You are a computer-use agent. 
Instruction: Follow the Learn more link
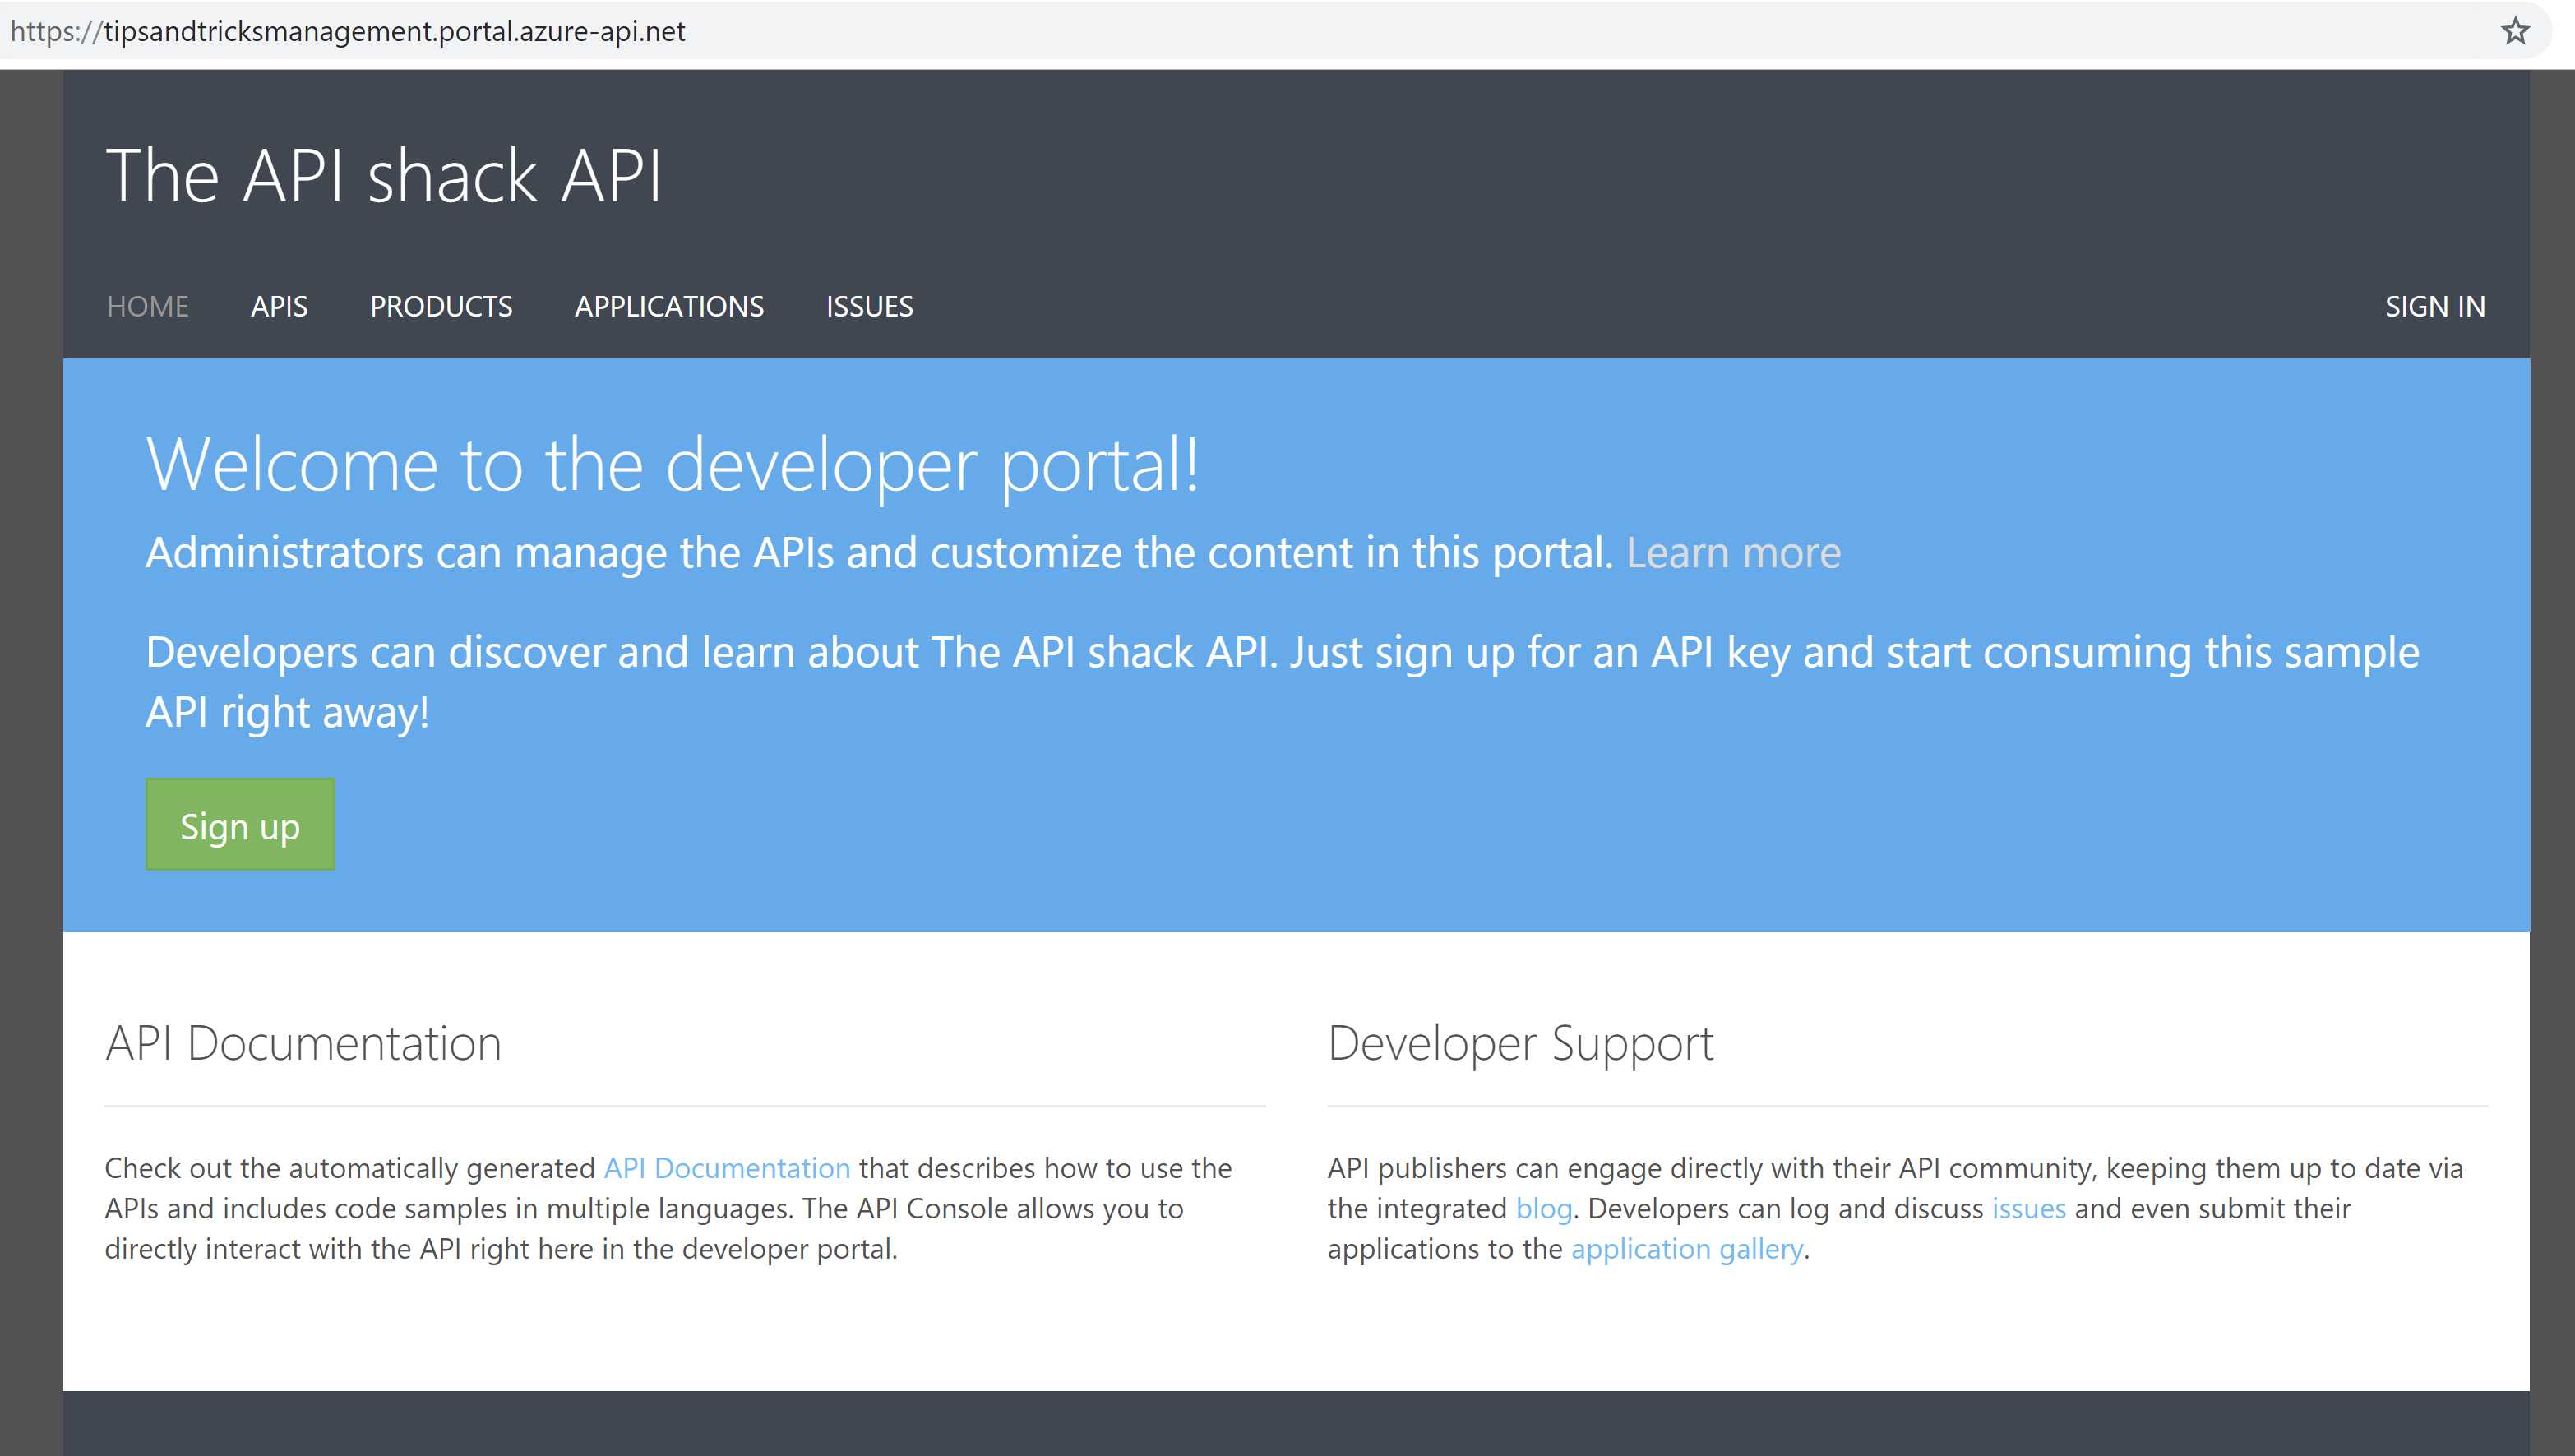tap(1733, 553)
